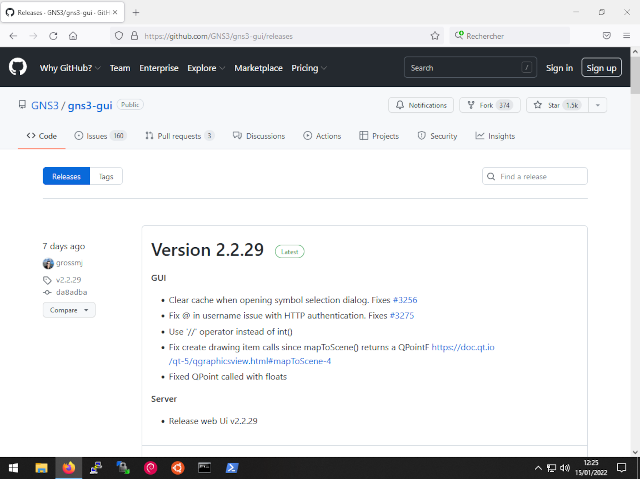The image size is (640, 479).
Task: Focus the Rechercher browser search box
Action: click(509, 36)
